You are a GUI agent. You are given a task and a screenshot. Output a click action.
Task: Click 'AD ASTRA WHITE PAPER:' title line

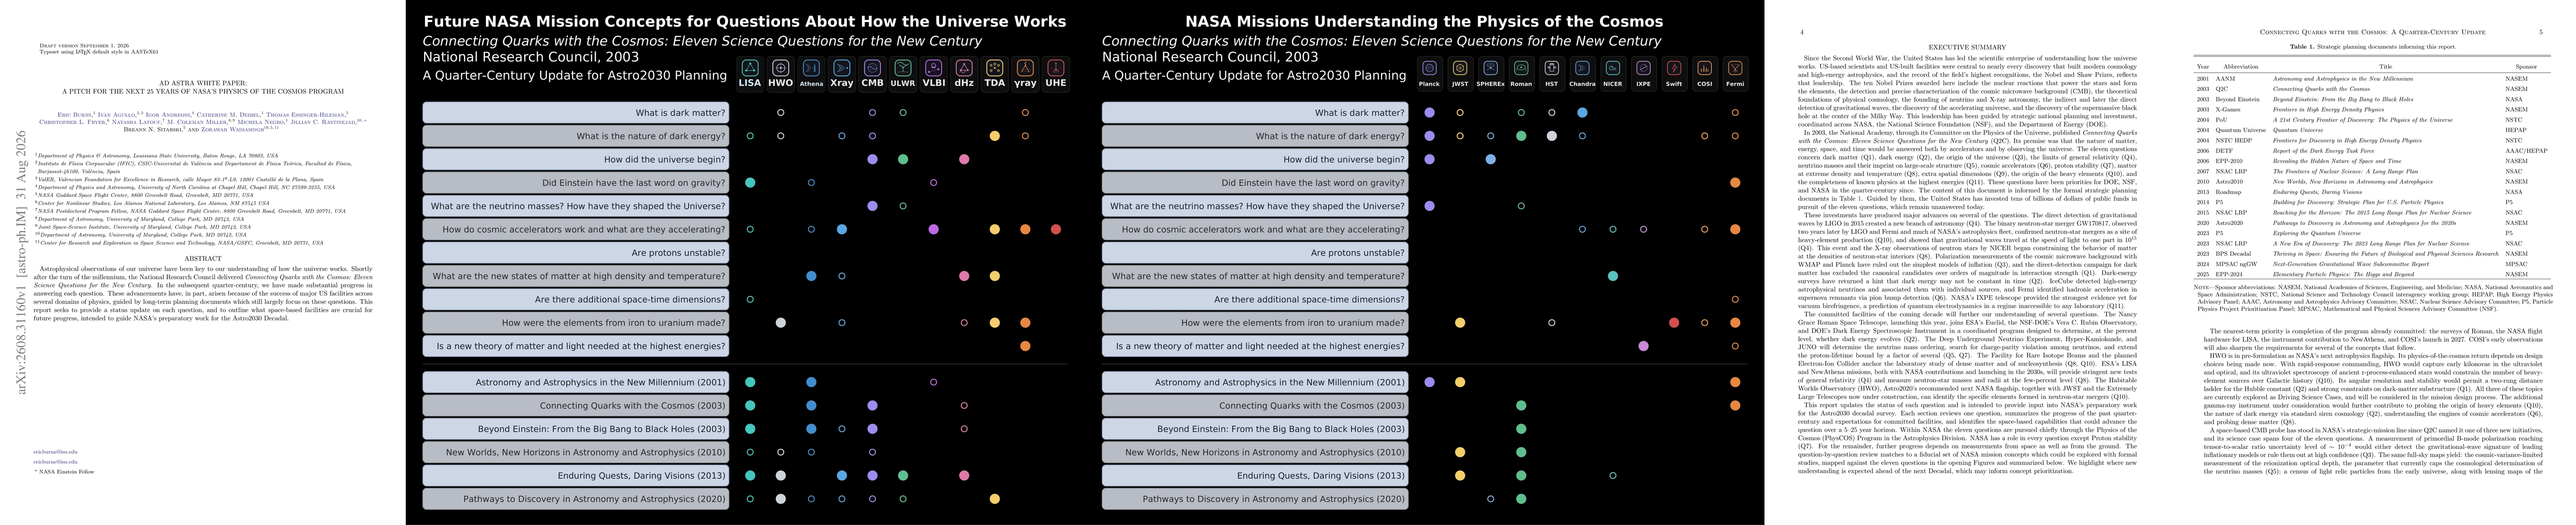pos(203,84)
